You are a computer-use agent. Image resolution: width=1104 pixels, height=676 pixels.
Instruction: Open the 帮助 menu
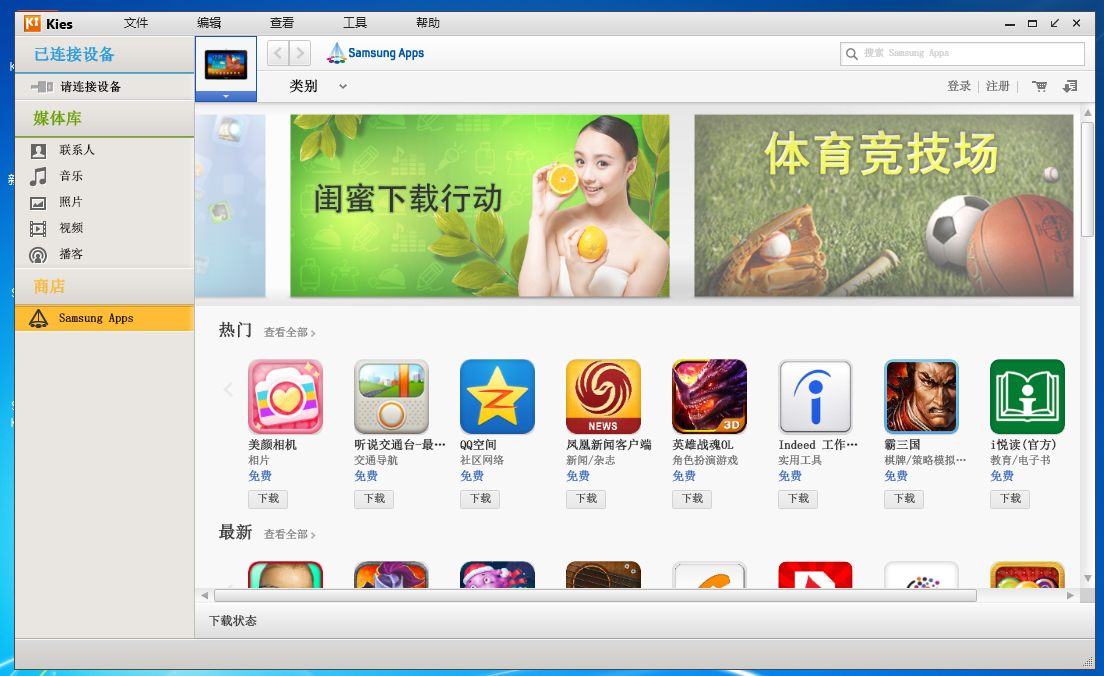click(x=428, y=23)
